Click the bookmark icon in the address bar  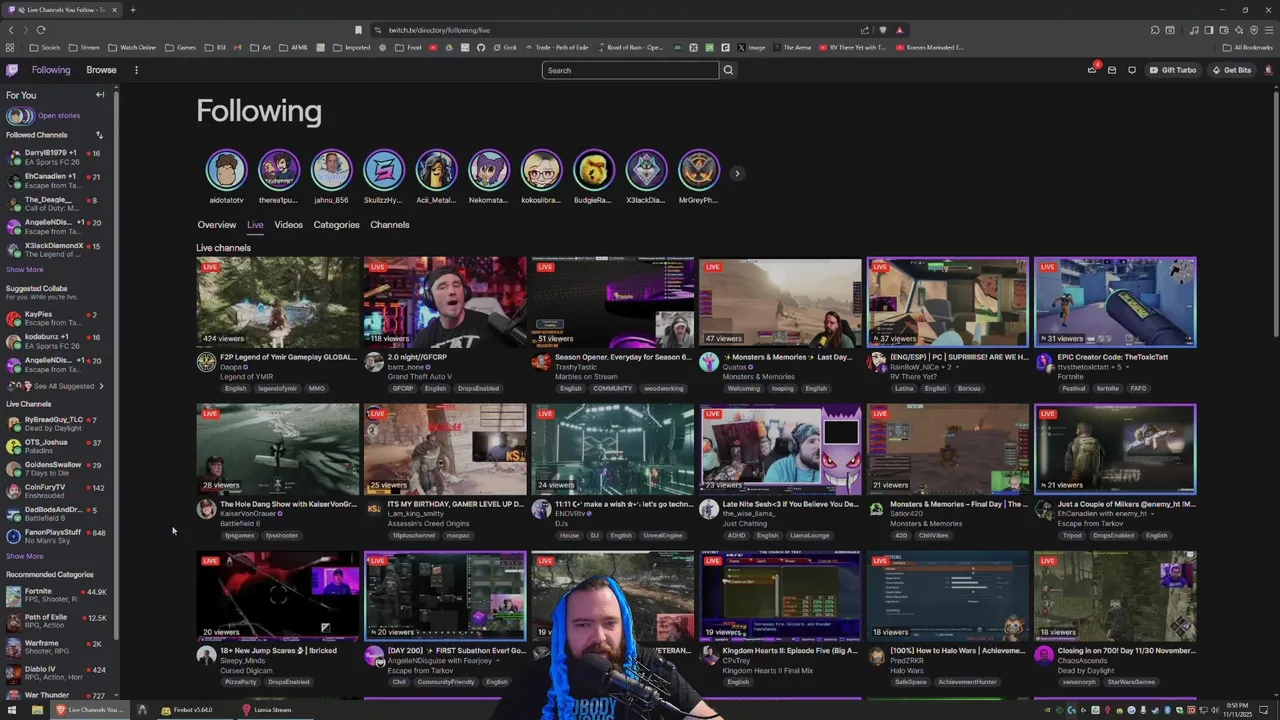358,30
